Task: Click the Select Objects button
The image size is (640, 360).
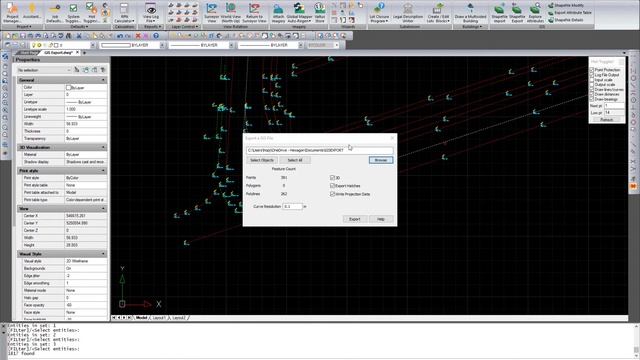Action: pyautogui.click(x=262, y=160)
